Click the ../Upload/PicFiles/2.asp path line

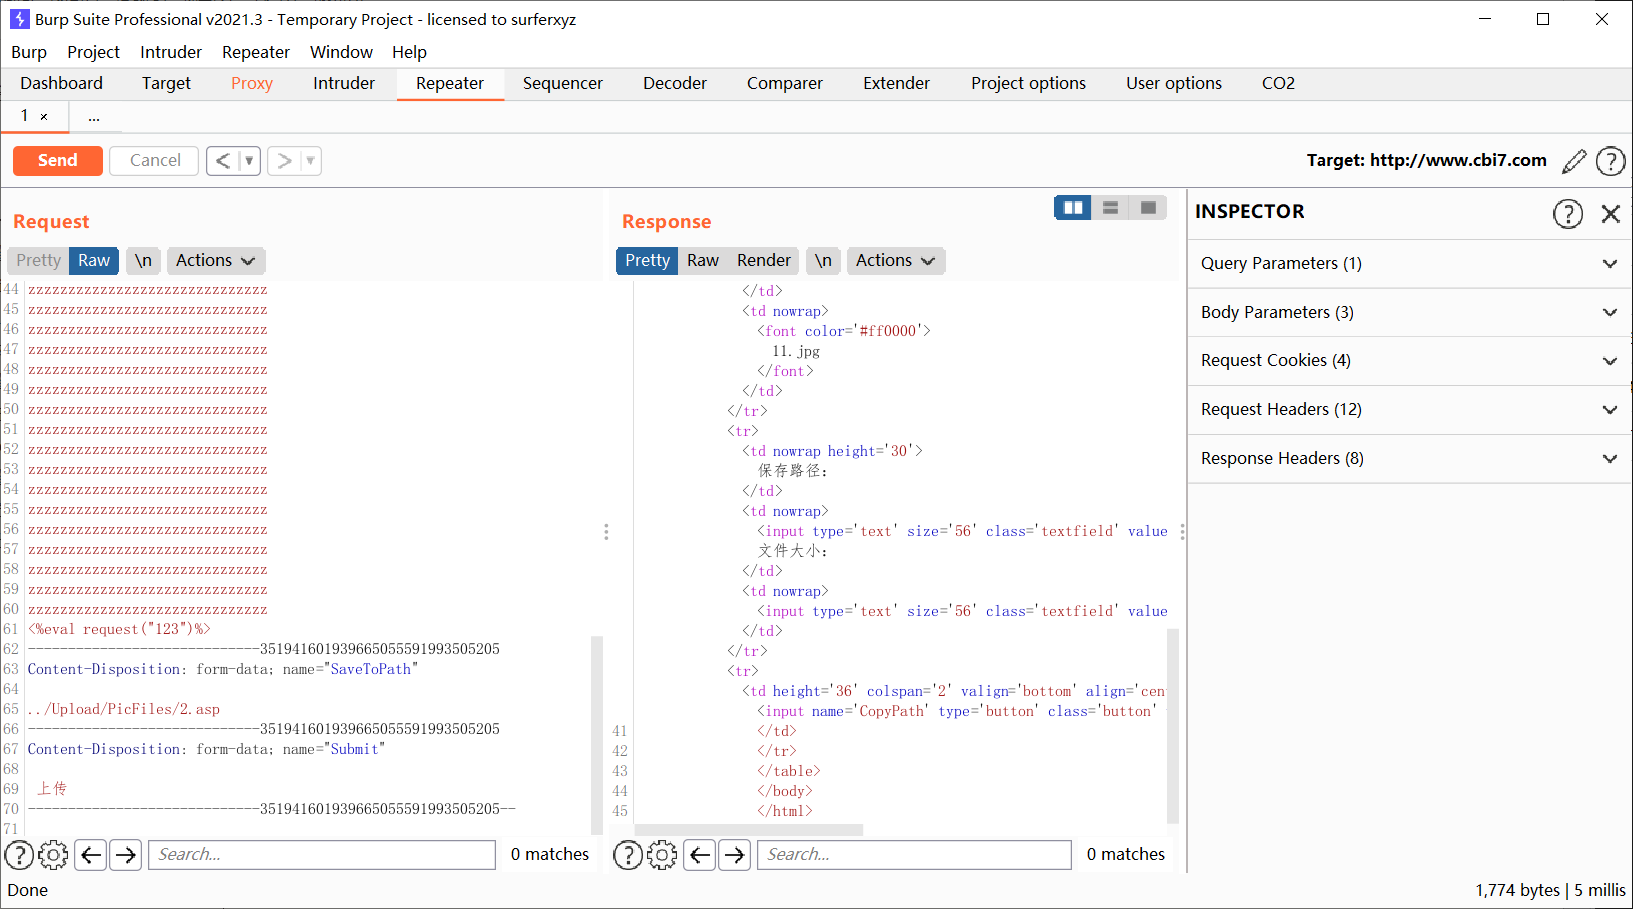(124, 710)
